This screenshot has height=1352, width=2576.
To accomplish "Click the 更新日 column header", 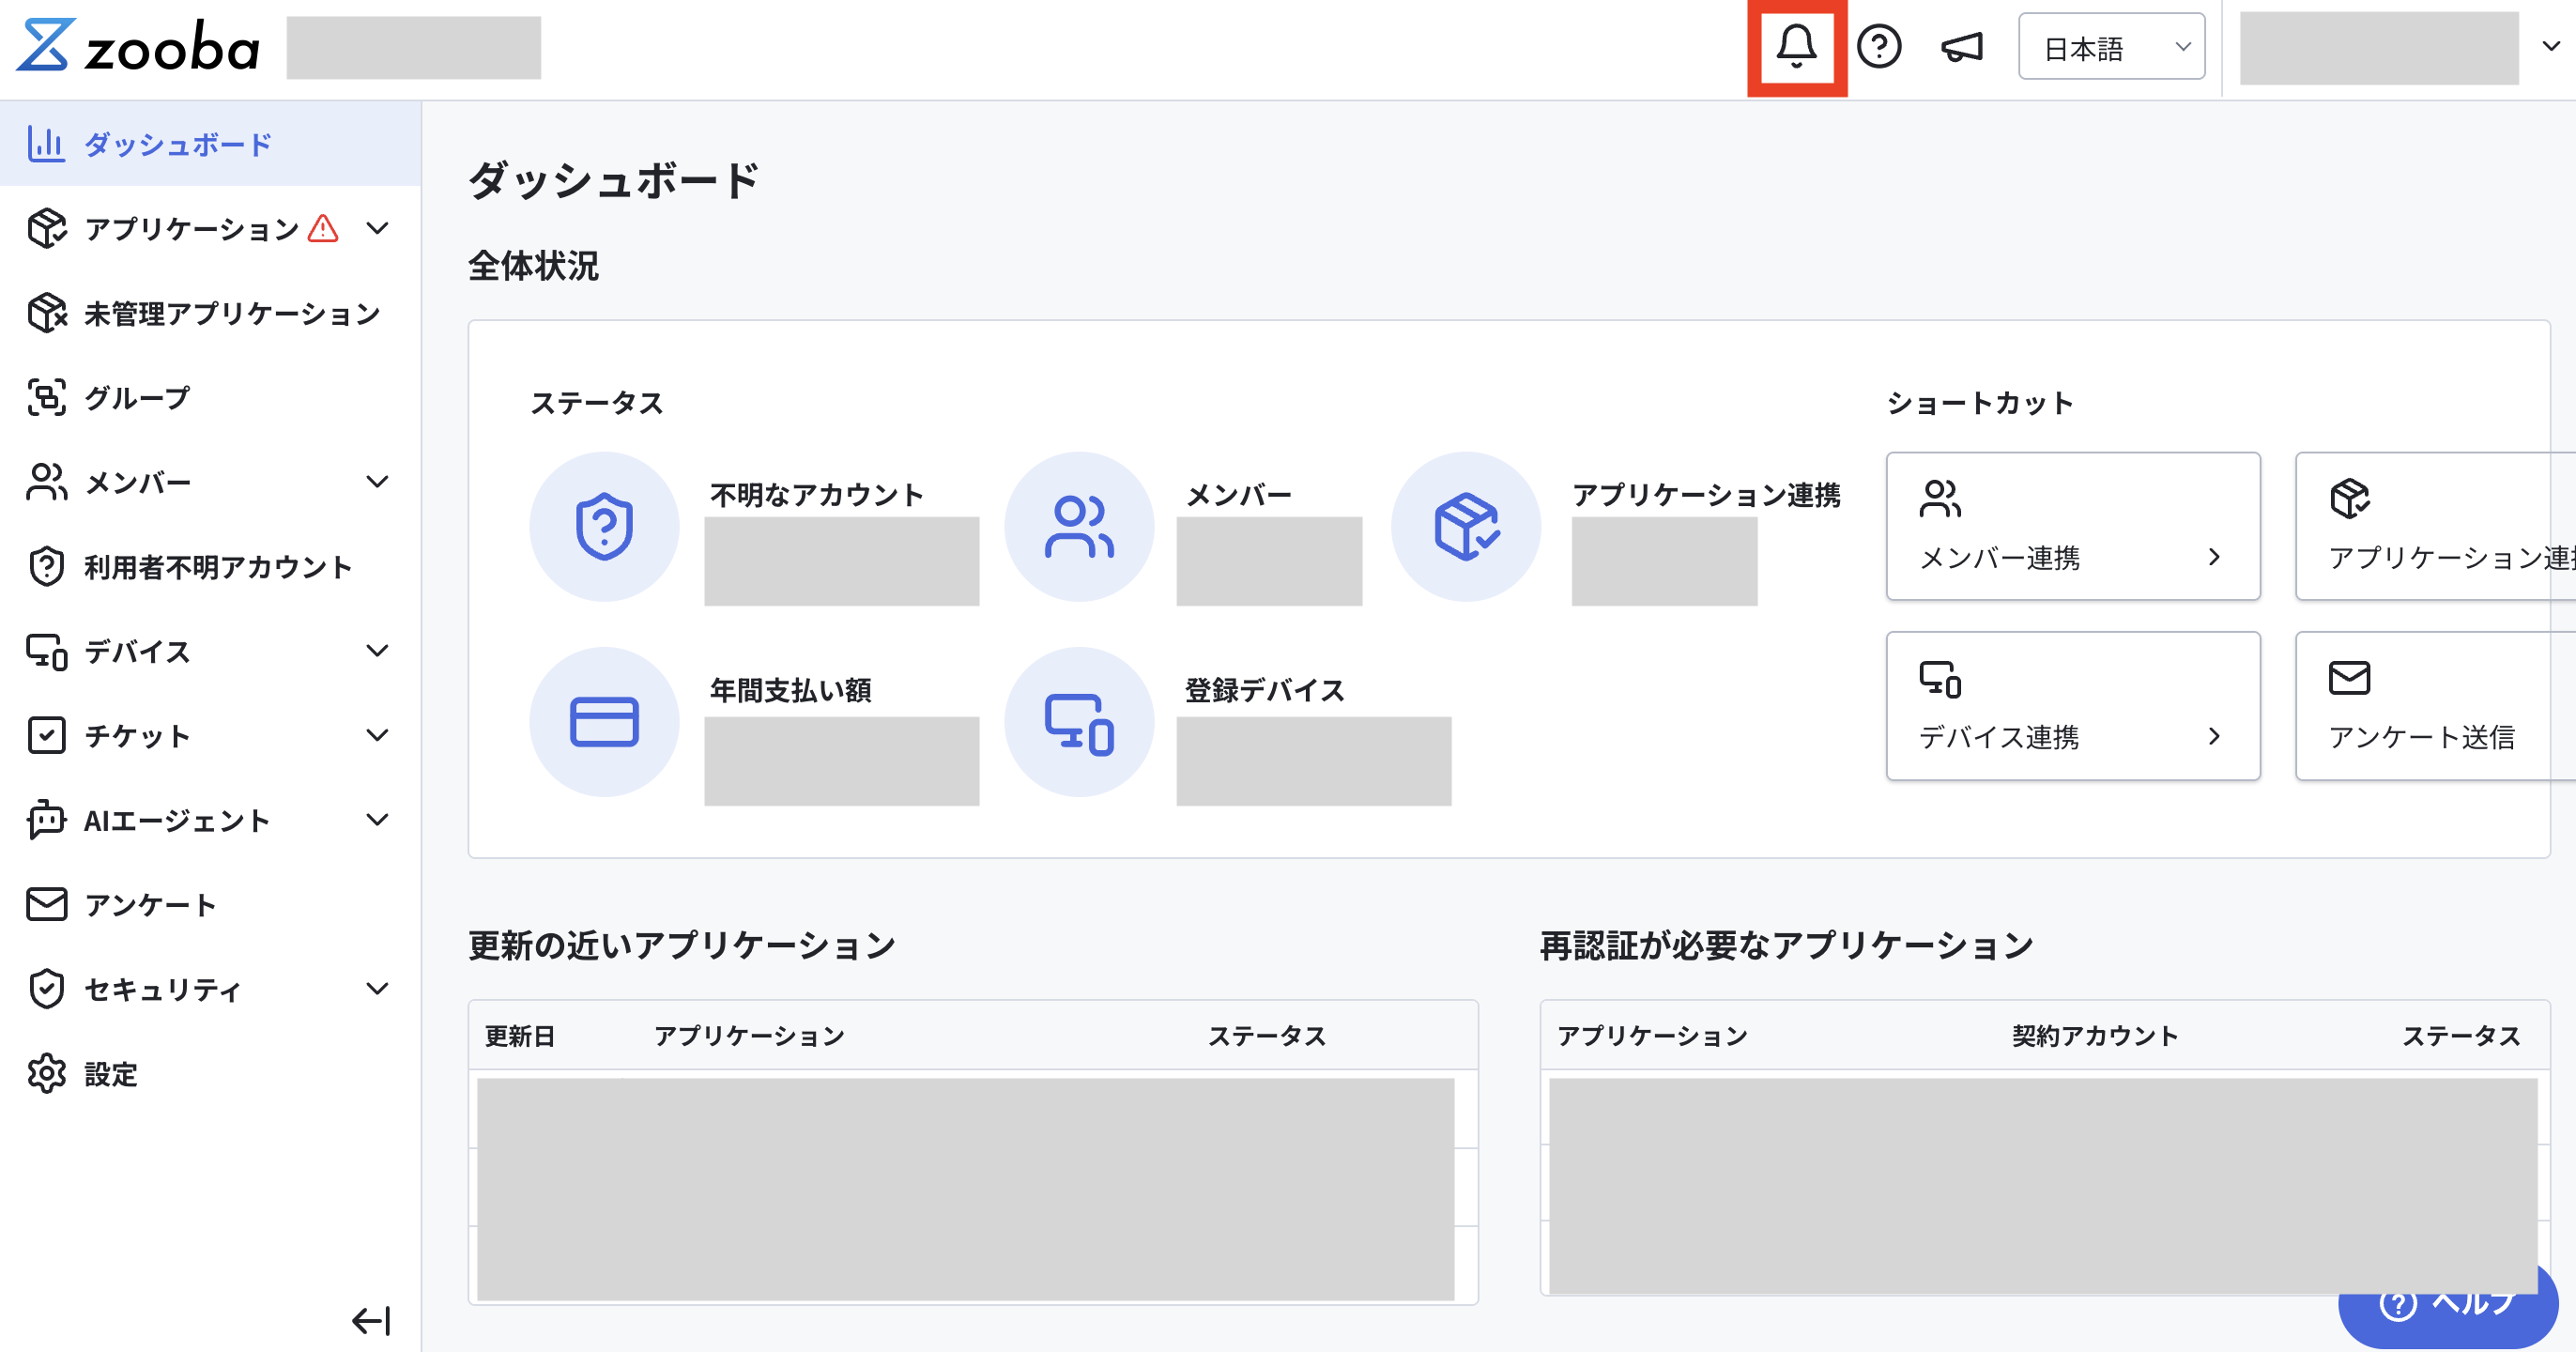I will point(520,1036).
